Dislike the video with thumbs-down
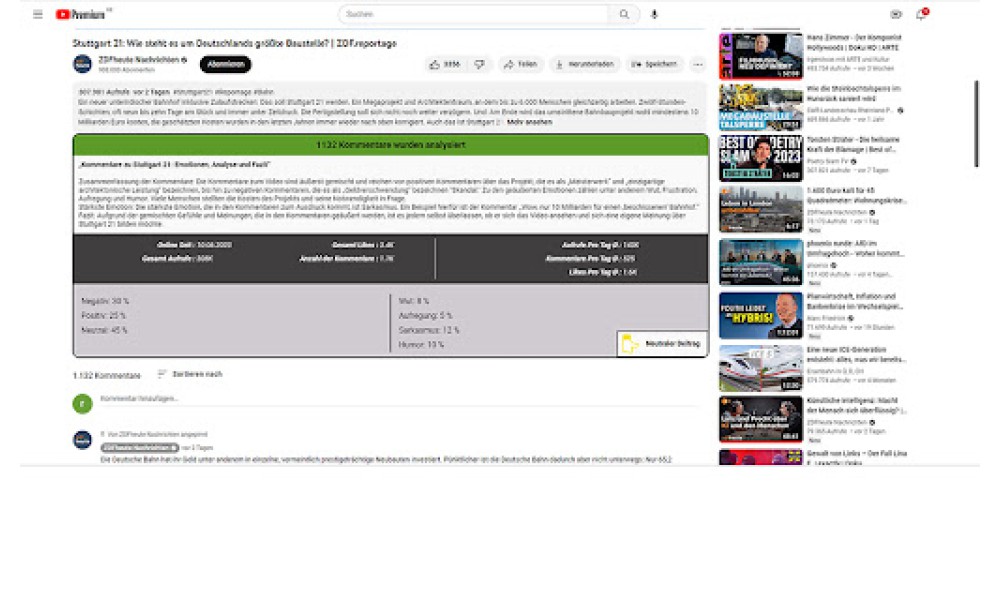Image resolution: width=1000 pixels, height=600 pixels. coord(480,64)
